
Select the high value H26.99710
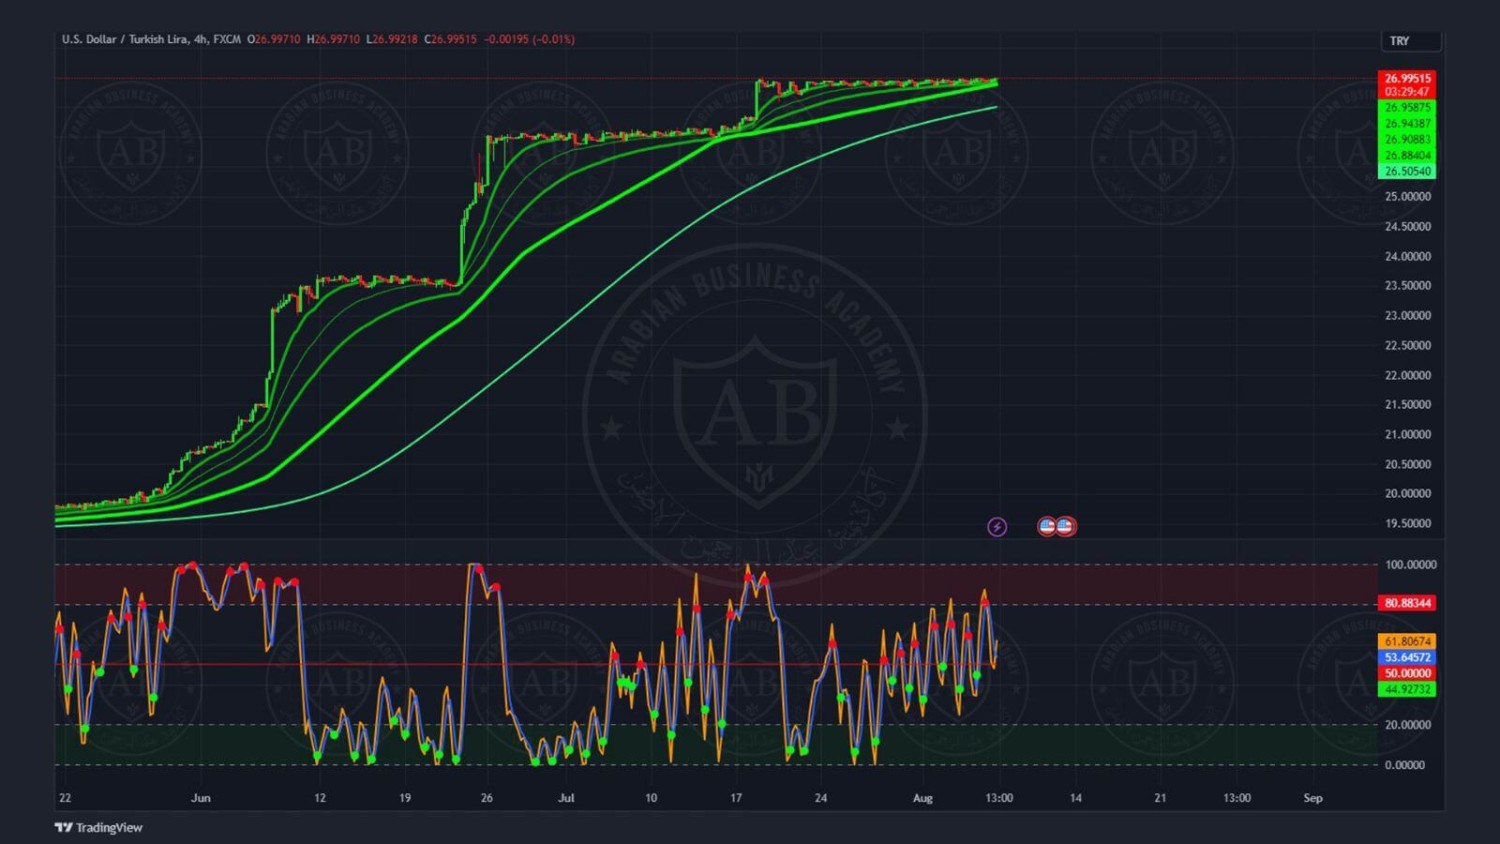click(333, 39)
